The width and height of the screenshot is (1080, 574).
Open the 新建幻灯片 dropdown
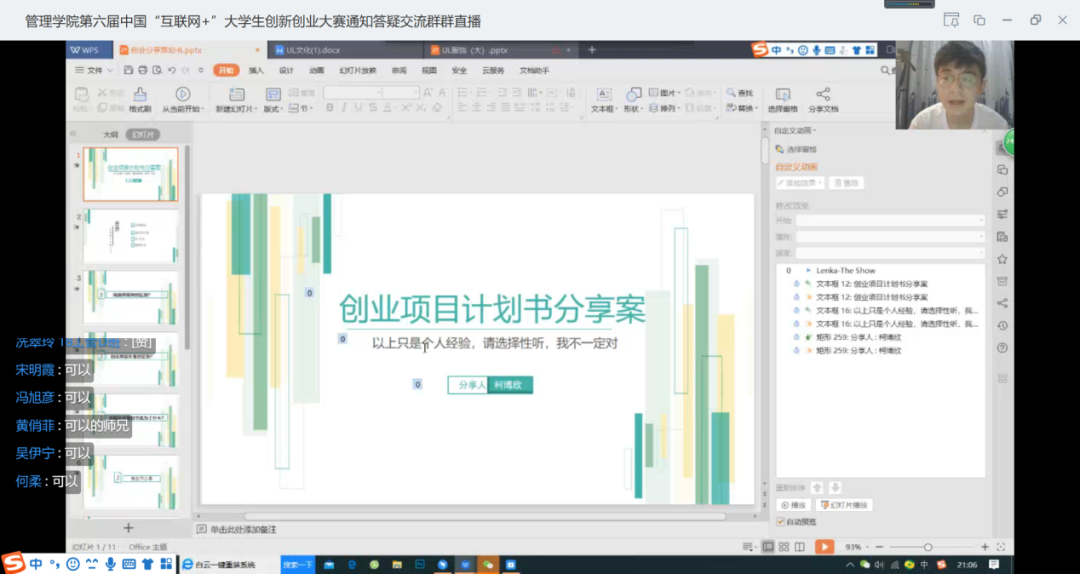234,108
